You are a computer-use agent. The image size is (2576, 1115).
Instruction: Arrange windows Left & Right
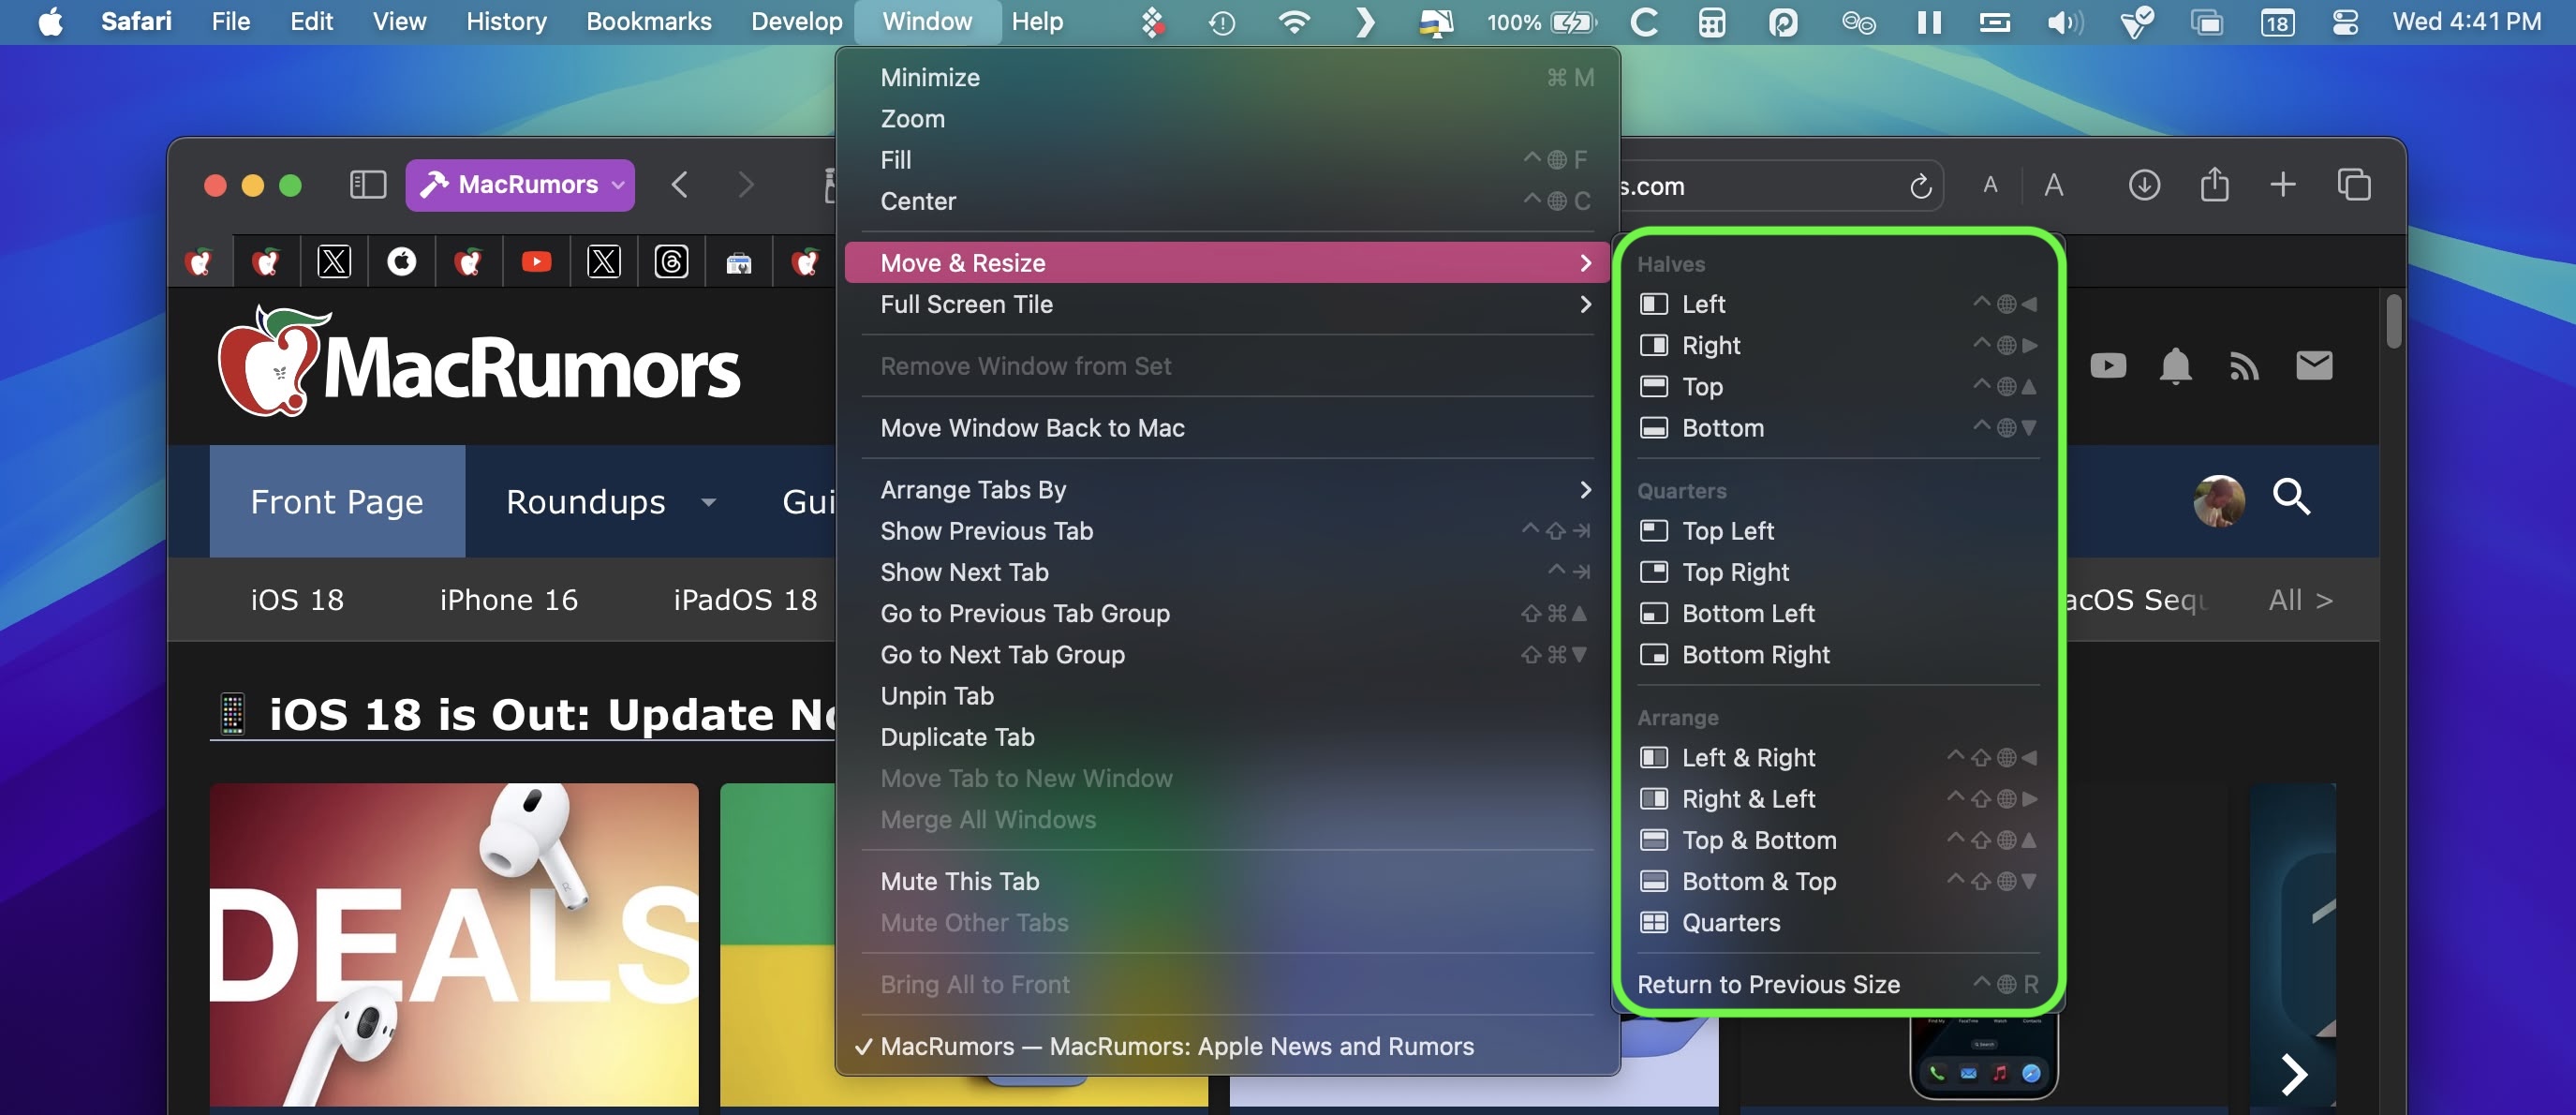click(x=1838, y=758)
